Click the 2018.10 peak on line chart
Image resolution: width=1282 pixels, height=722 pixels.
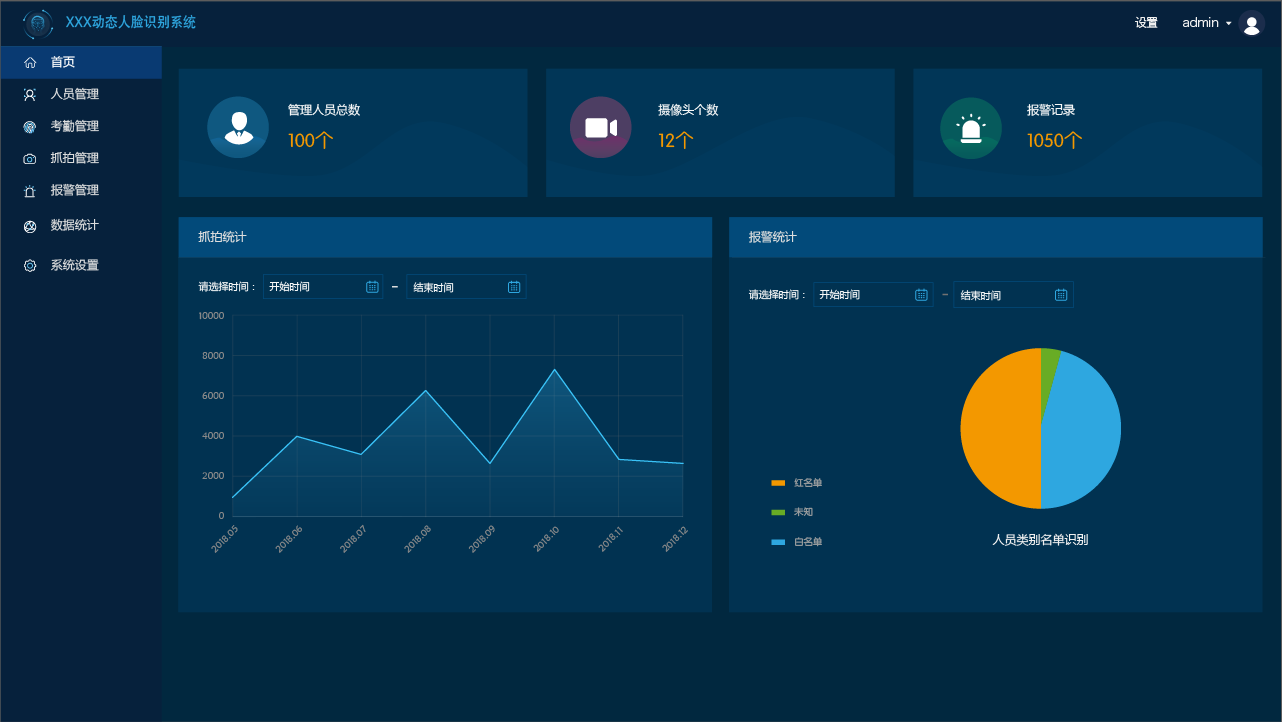click(x=554, y=370)
